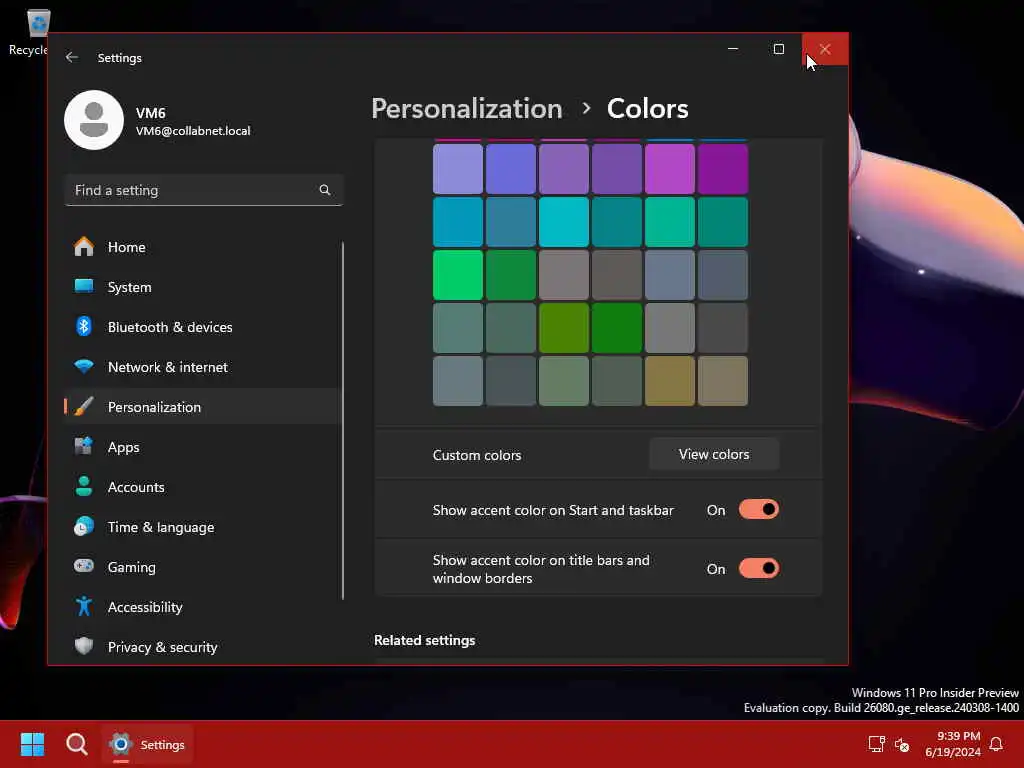The height and width of the screenshot is (768, 1024).
Task: Click the muted volume tray icon
Action: click(x=902, y=744)
